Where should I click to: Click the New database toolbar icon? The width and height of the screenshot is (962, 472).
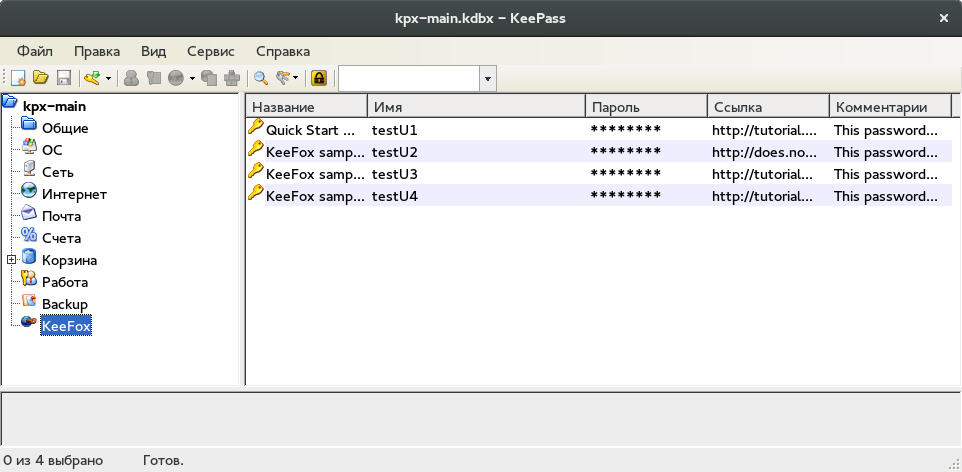click(18, 78)
